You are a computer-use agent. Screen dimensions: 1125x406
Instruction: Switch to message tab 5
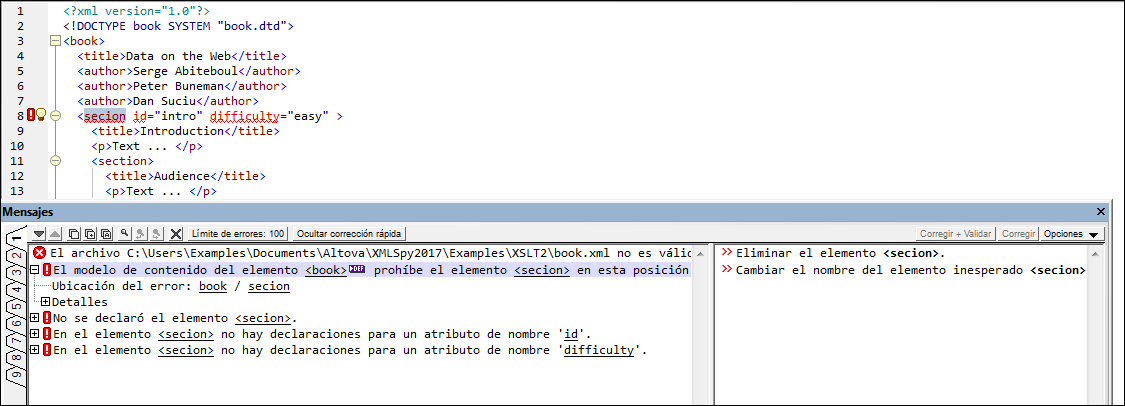(16, 307)
